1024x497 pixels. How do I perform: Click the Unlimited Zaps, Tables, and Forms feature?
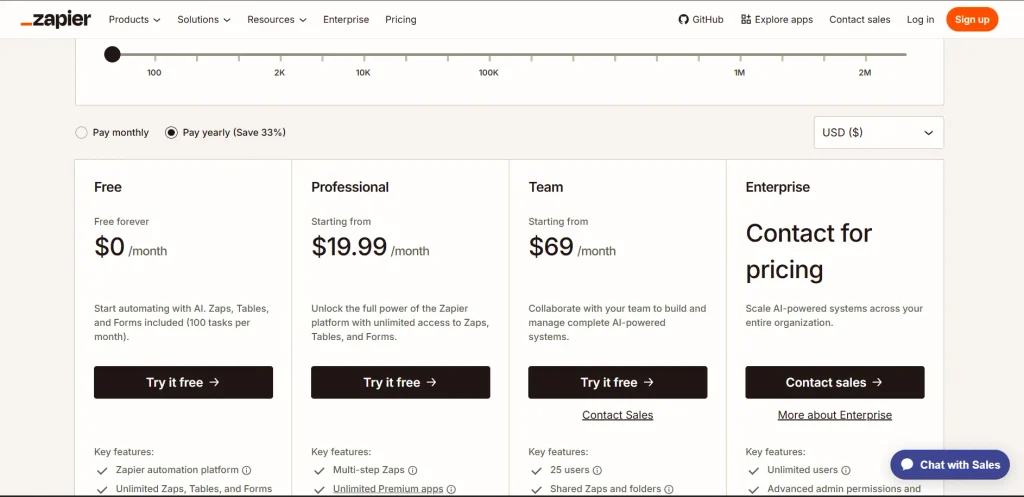tap(194, 489)
